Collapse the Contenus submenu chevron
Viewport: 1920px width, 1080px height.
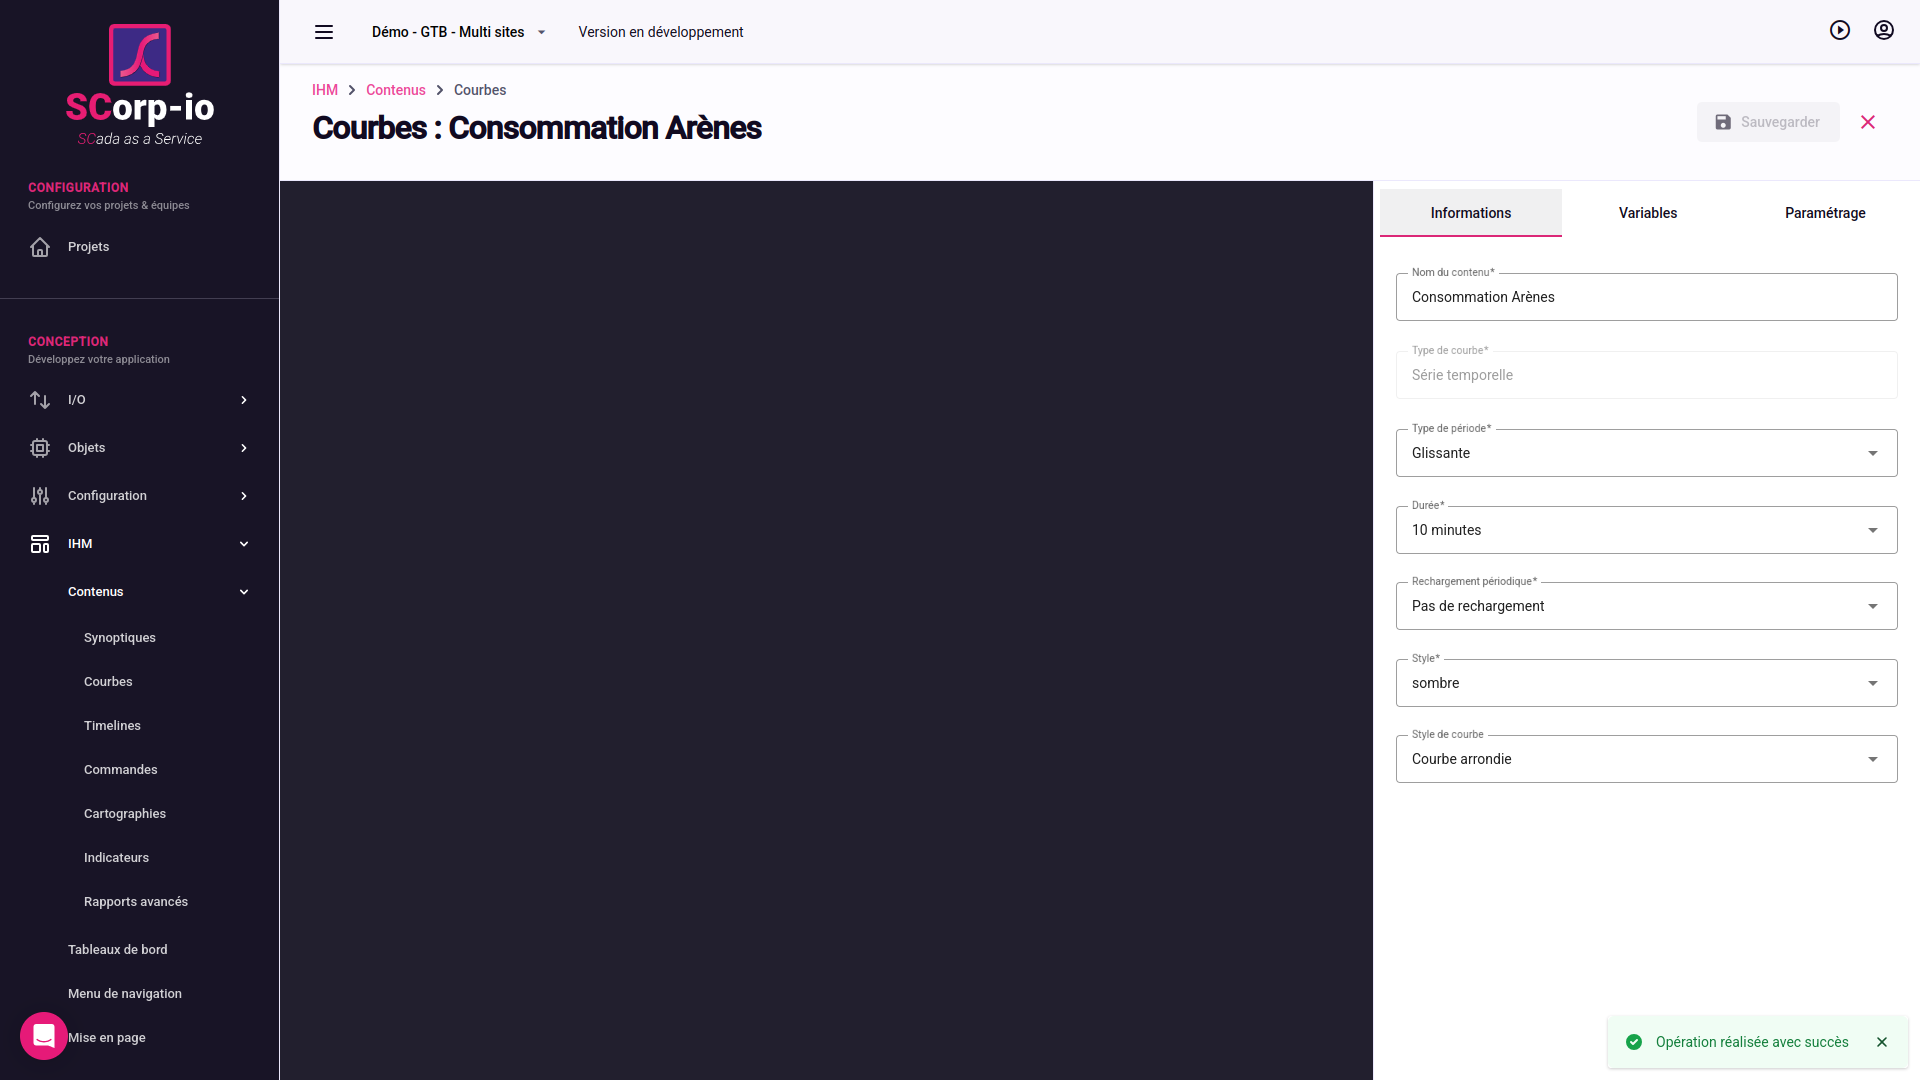(x=244, y=592)
